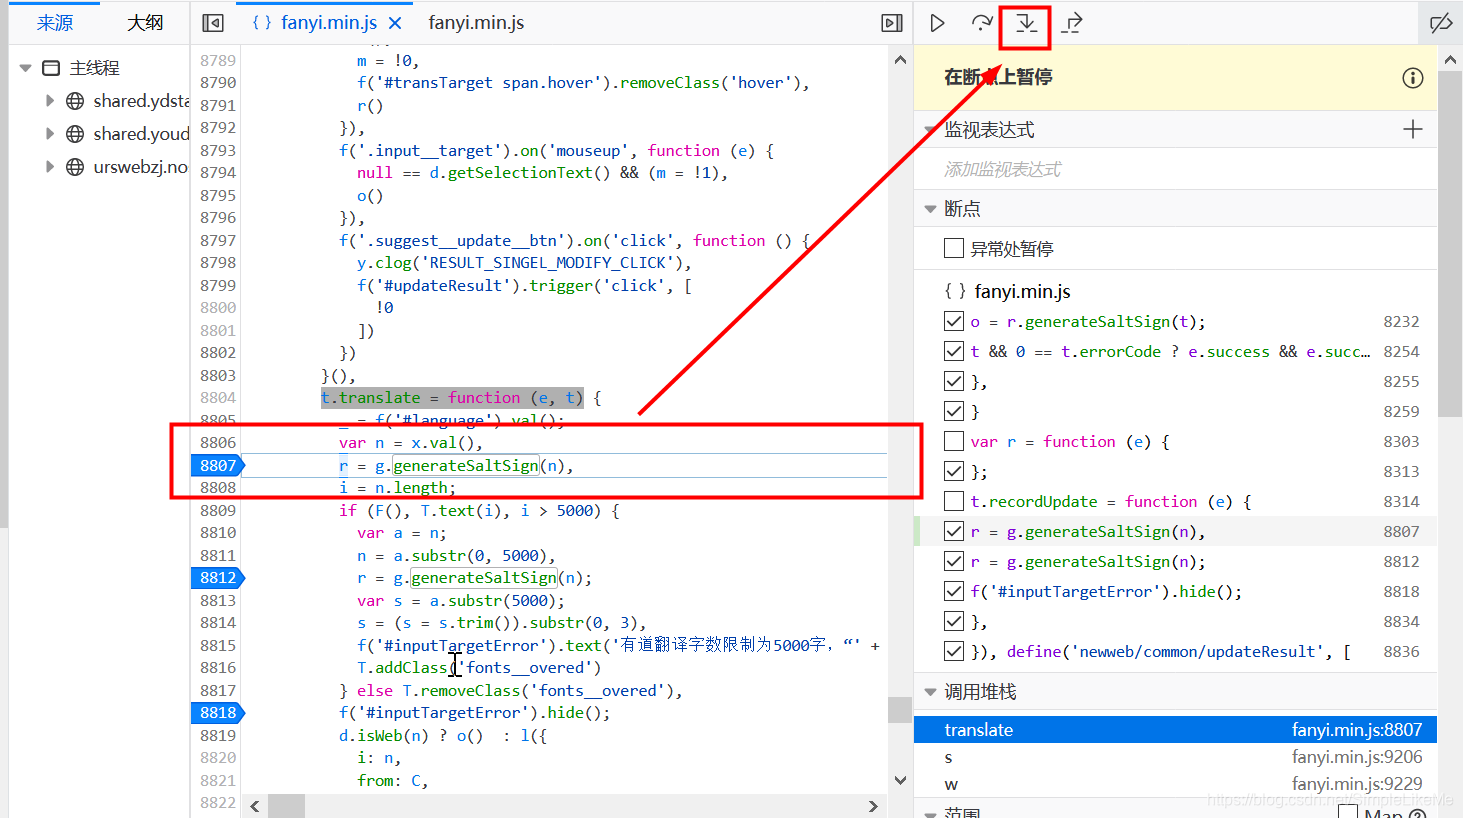This screenshot has width=1463, height=818.
Task: Enable pause on exceptions checkbox
Action: point(954,248)
